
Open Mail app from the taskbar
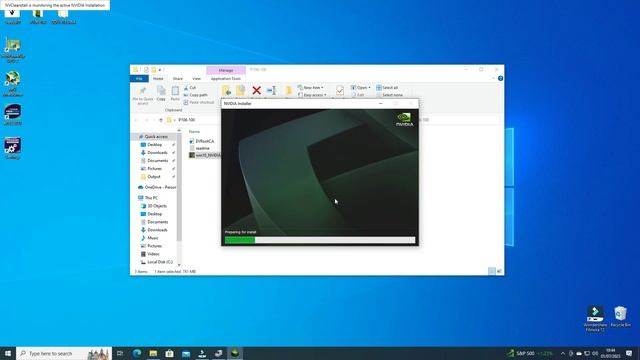coord(186,353)
